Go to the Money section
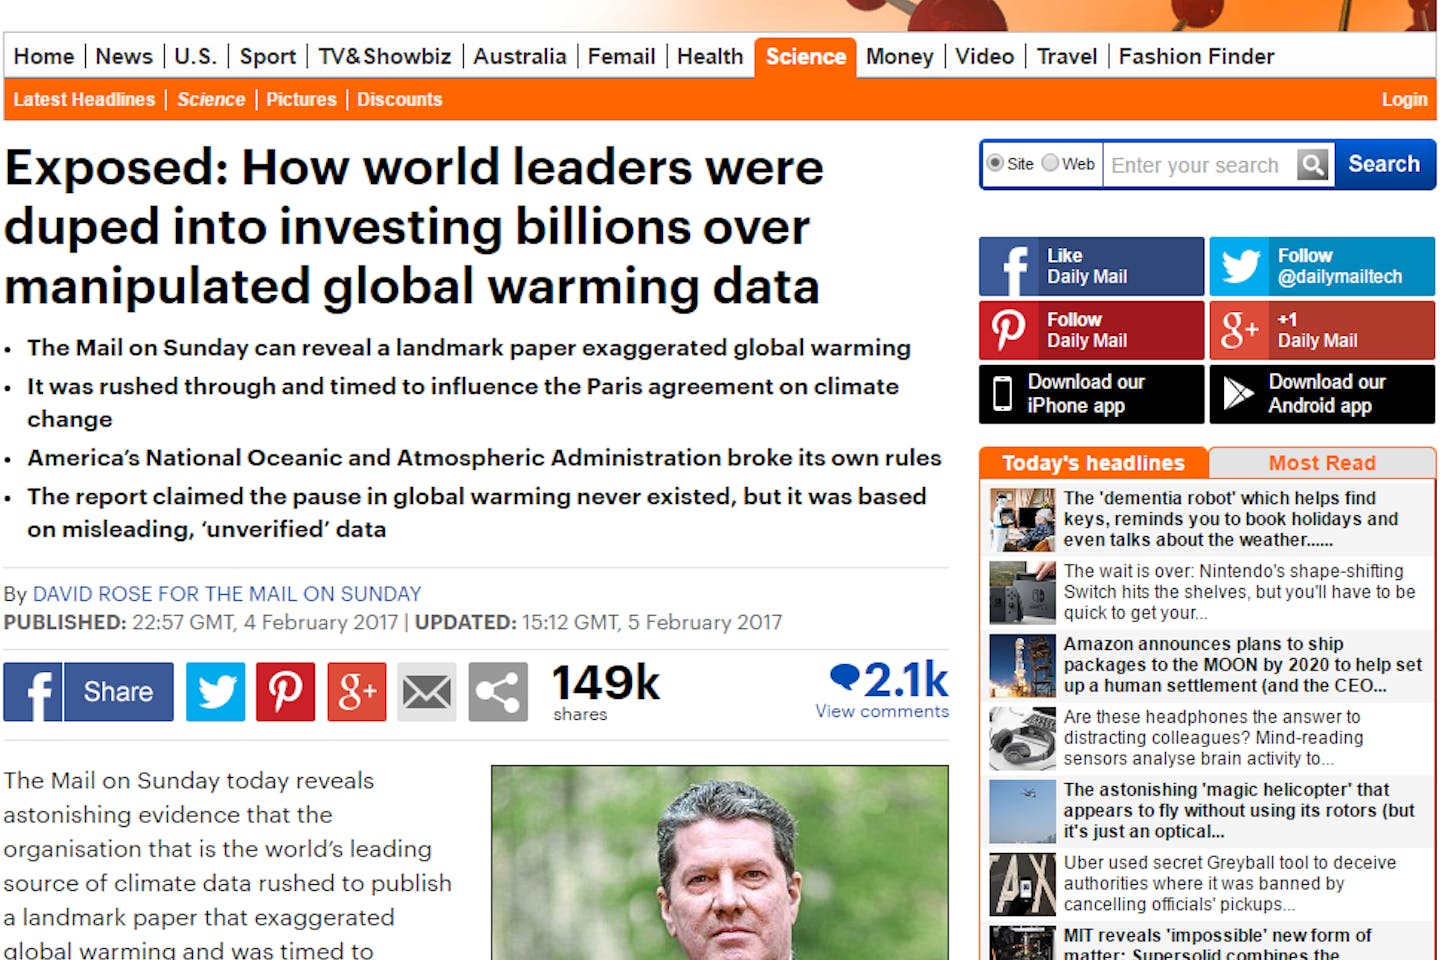Viewport: 1440px width, 960px height. pos(899,57)
